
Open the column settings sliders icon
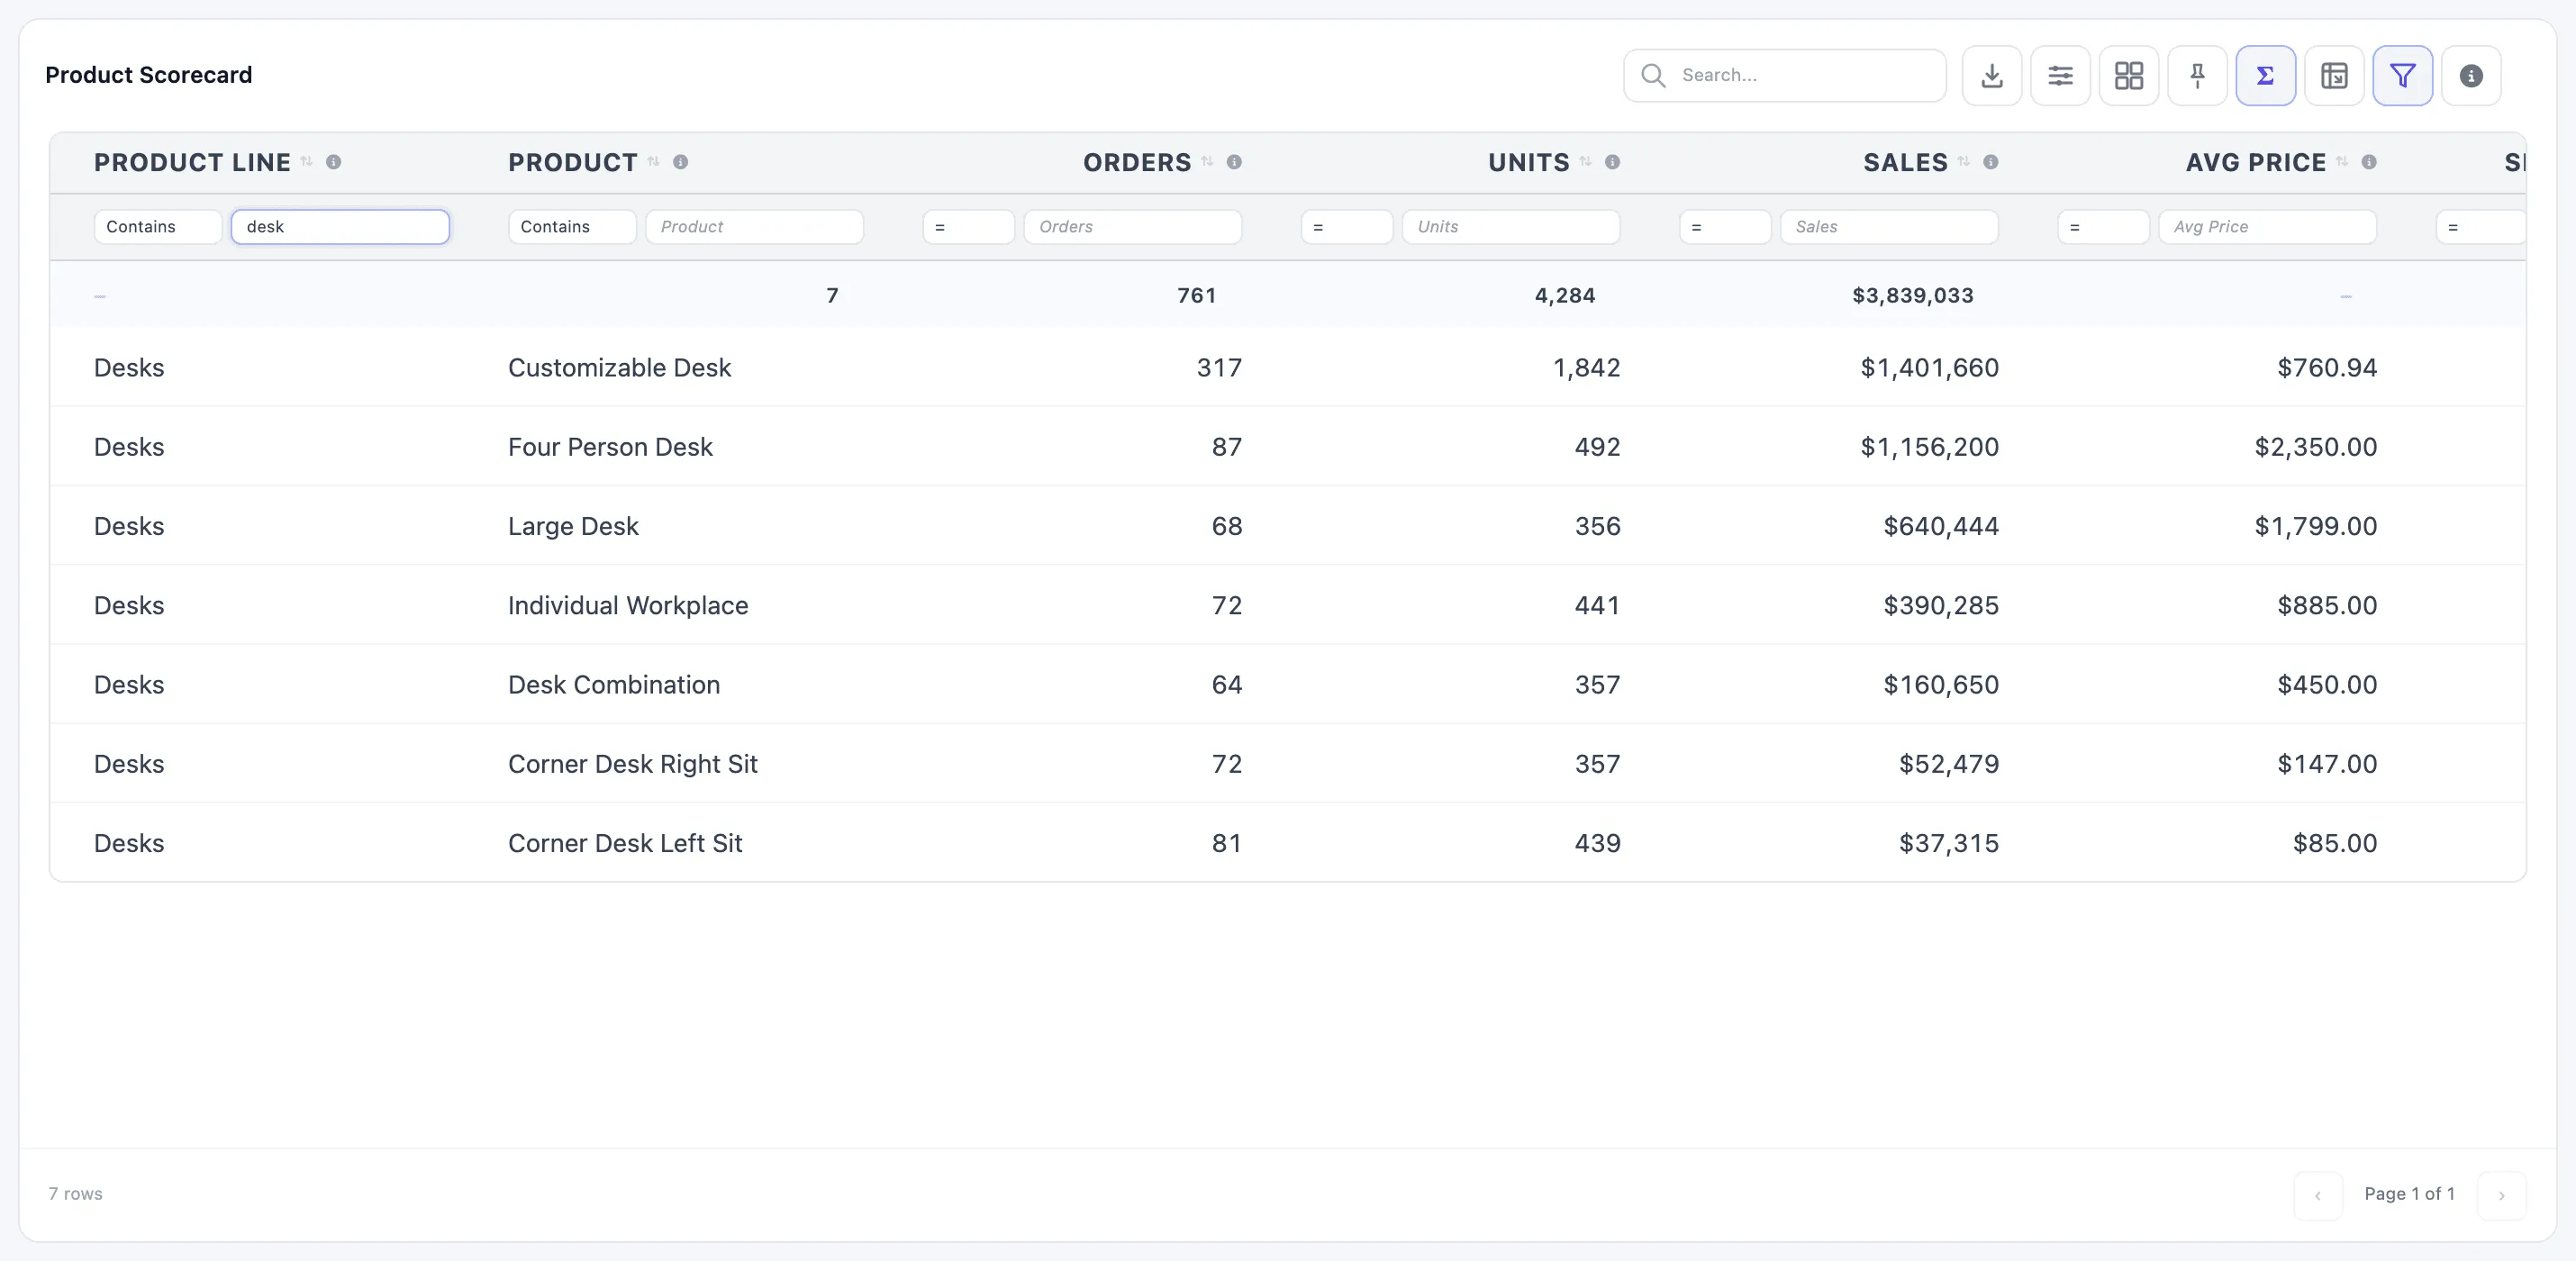point(2060,75)
